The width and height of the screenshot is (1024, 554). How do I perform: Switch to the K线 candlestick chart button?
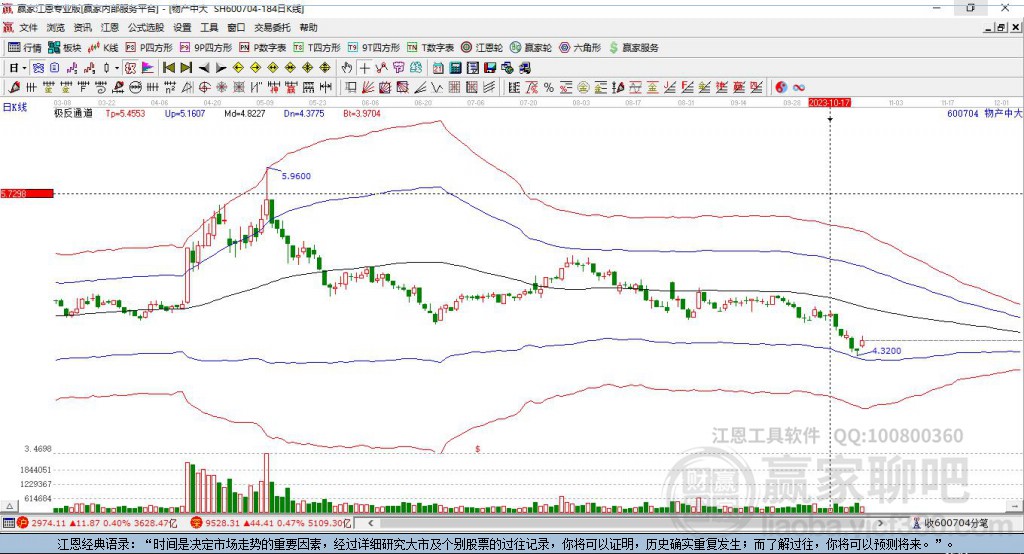pyautogui.click(x=103, y=48)
